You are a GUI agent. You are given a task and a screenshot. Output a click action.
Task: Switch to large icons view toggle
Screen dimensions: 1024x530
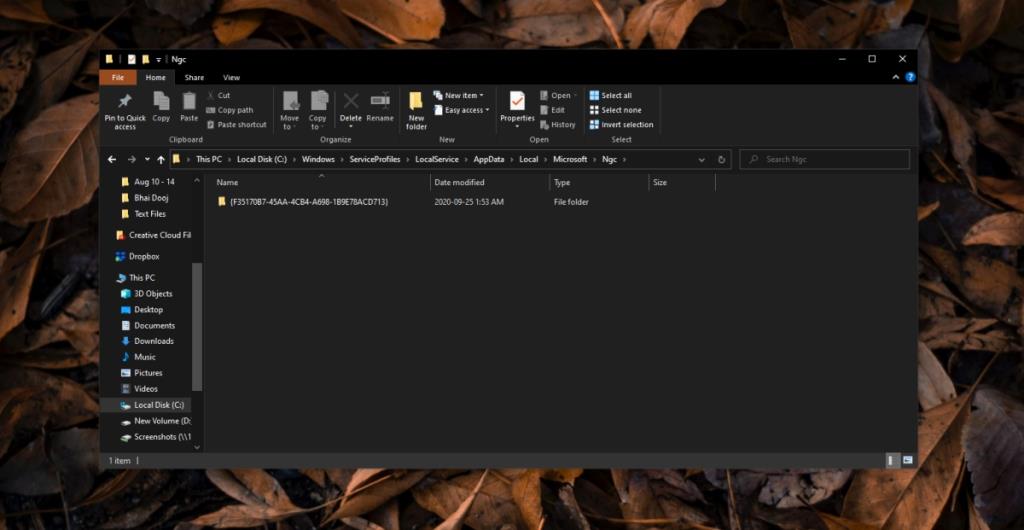pyautogui.click(x=907, y=460)
